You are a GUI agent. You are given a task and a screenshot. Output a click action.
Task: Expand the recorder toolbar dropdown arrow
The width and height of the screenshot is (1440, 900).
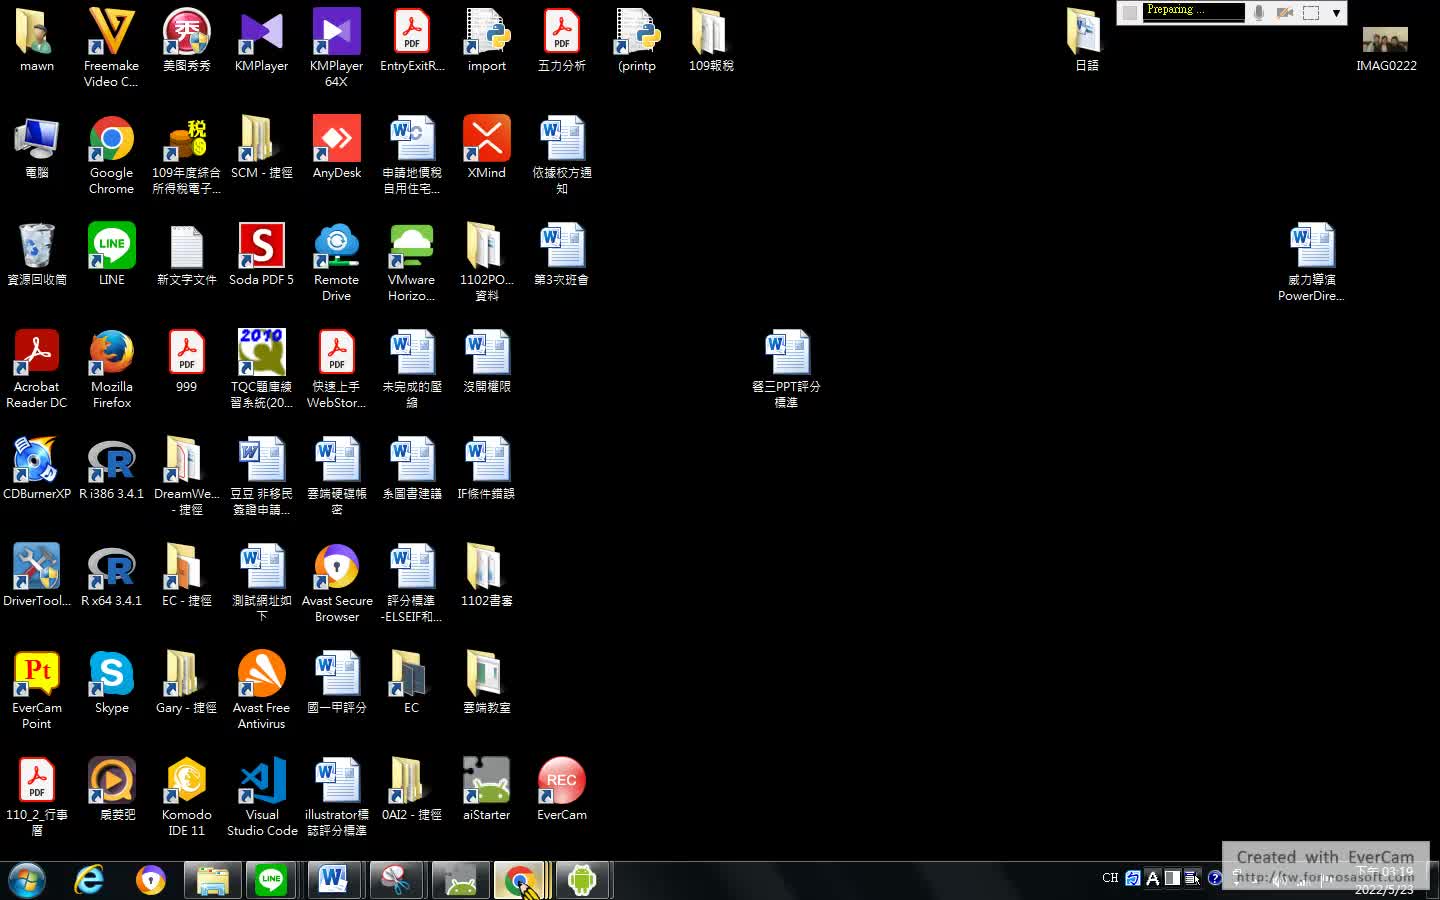coord(1336,13)
